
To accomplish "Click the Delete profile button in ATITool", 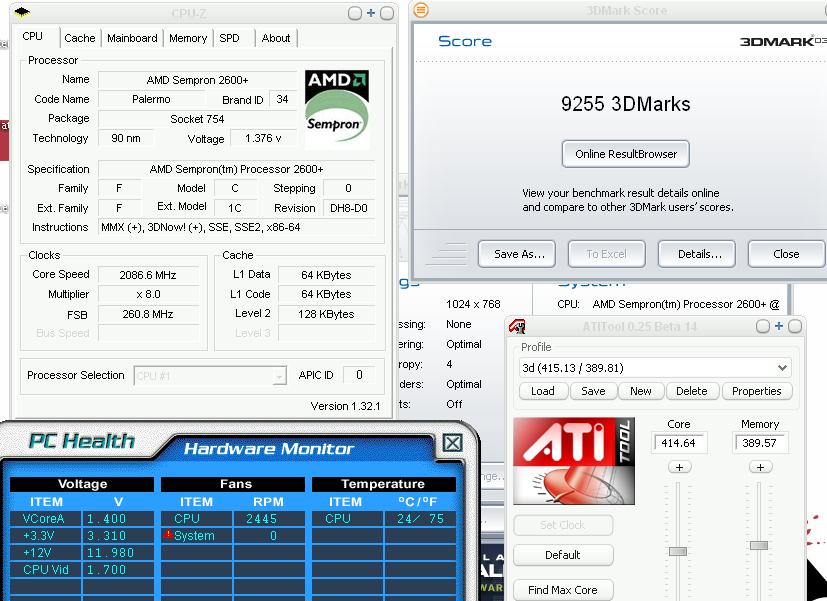I will [691, 391].
